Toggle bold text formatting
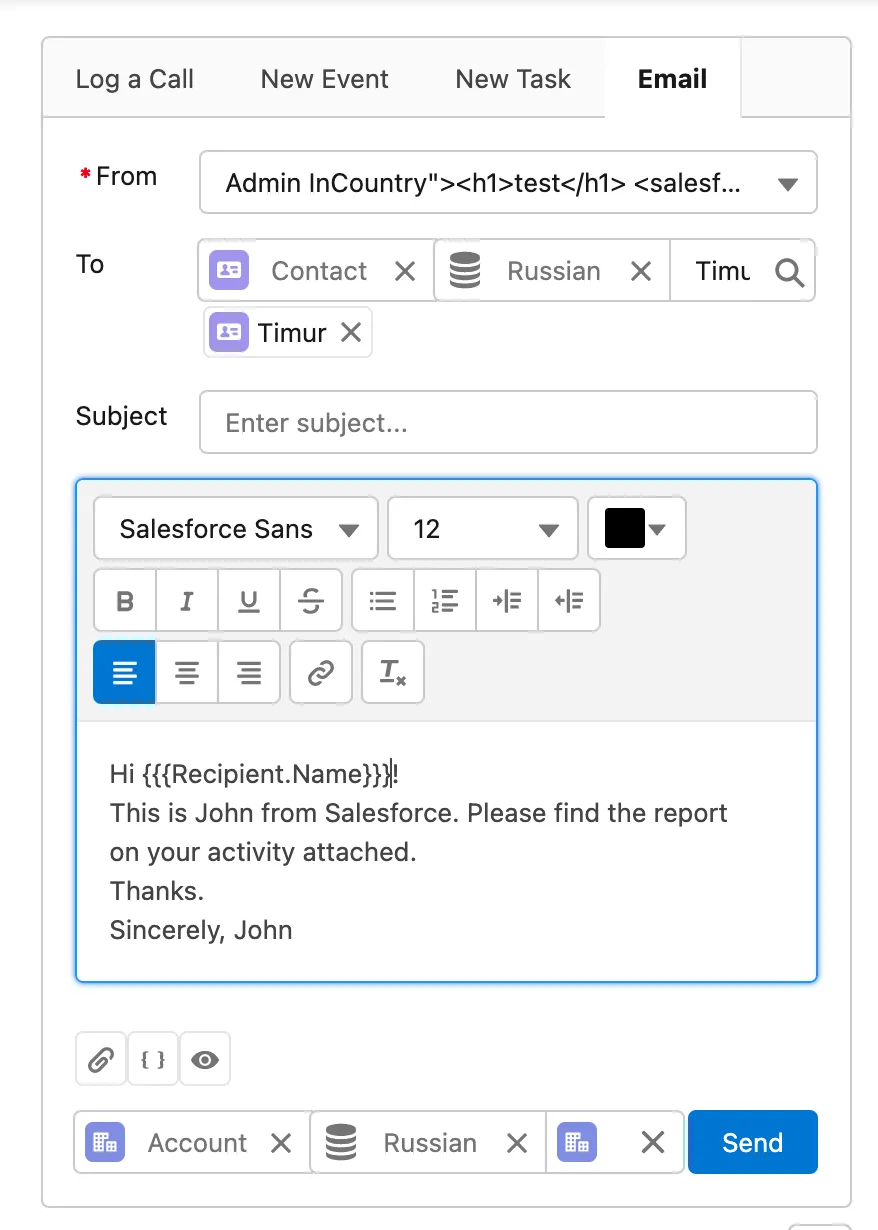878x1230 pixels. [x=125, y=601]
